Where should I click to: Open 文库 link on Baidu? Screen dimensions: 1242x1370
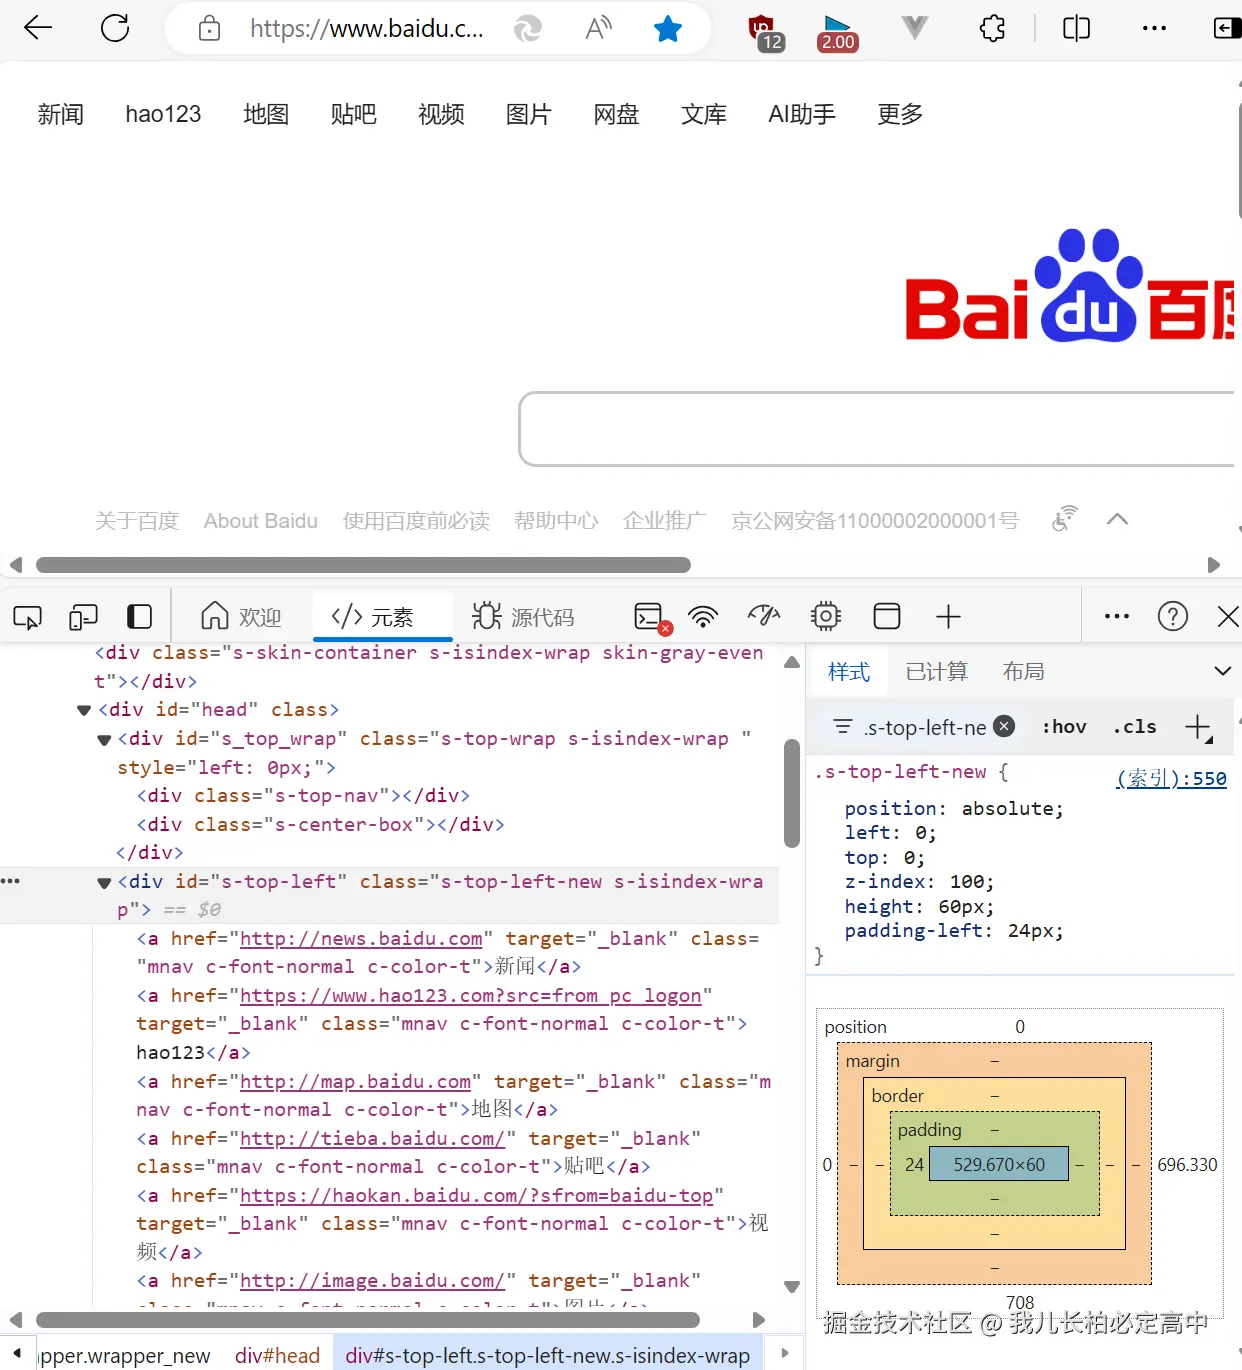704,114
